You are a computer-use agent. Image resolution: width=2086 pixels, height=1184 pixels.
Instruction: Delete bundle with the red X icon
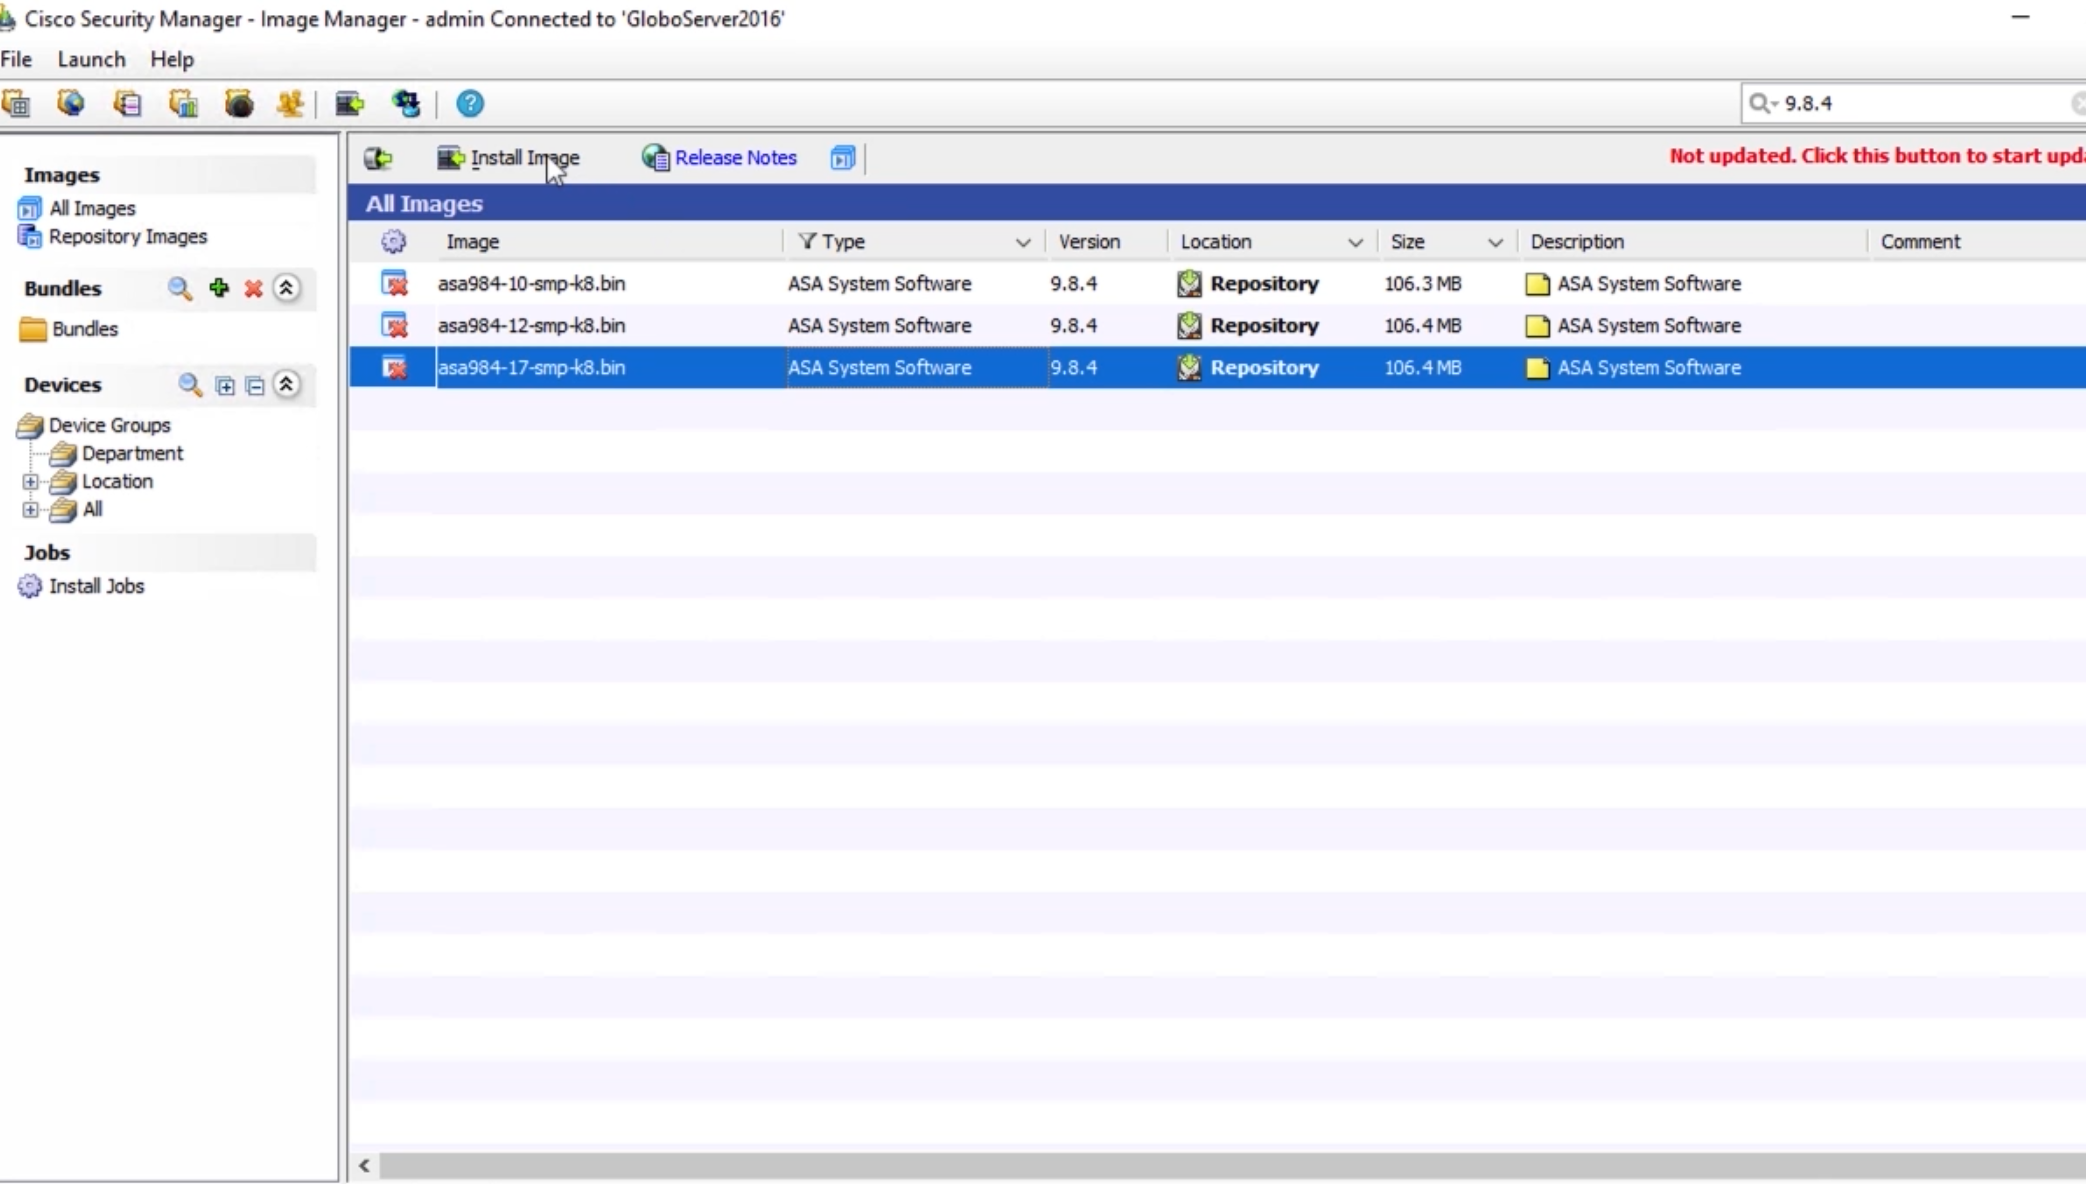[x=254, y=289]
